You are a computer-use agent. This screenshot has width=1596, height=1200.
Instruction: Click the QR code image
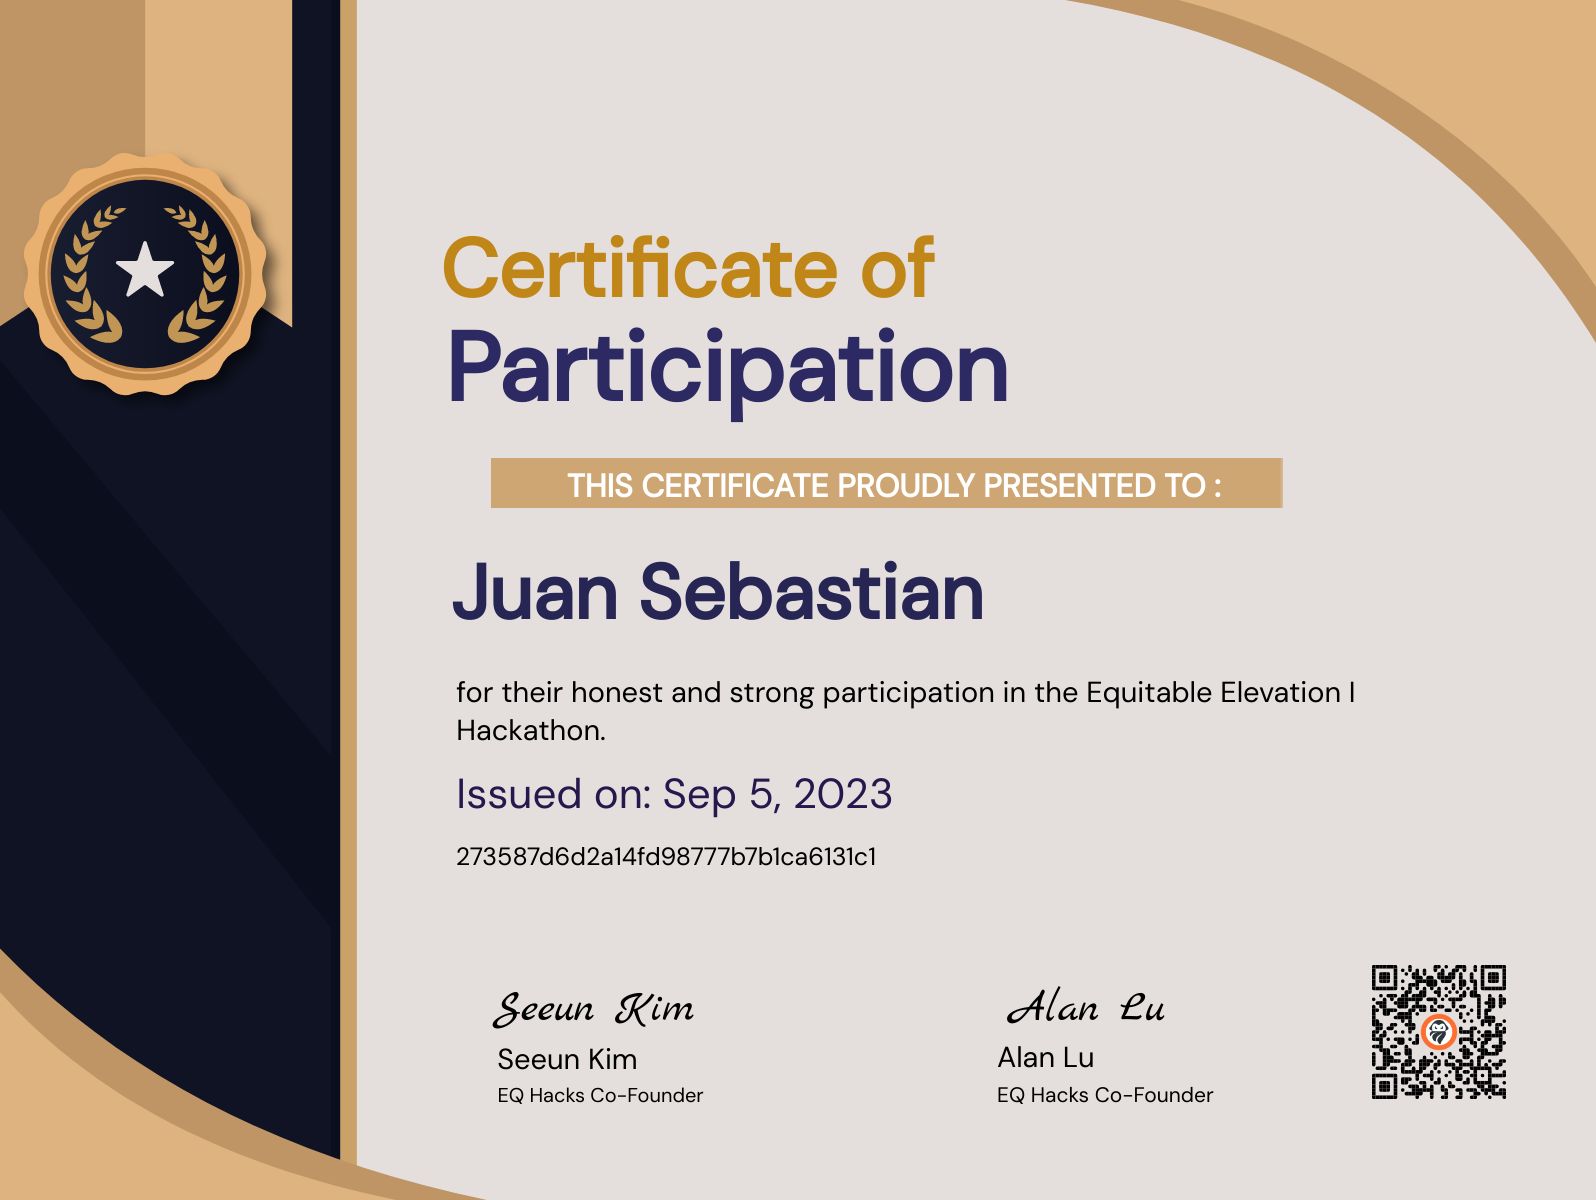(x=1438, y=1032)
